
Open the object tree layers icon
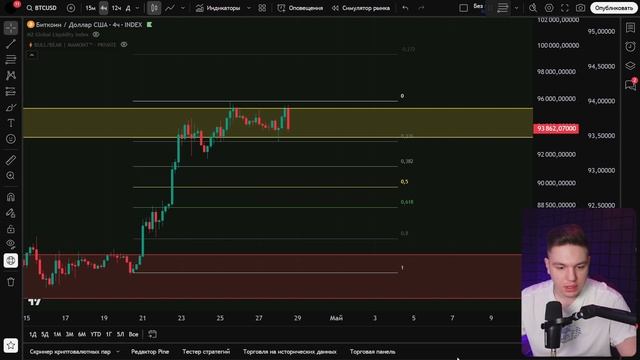point(630,66)
